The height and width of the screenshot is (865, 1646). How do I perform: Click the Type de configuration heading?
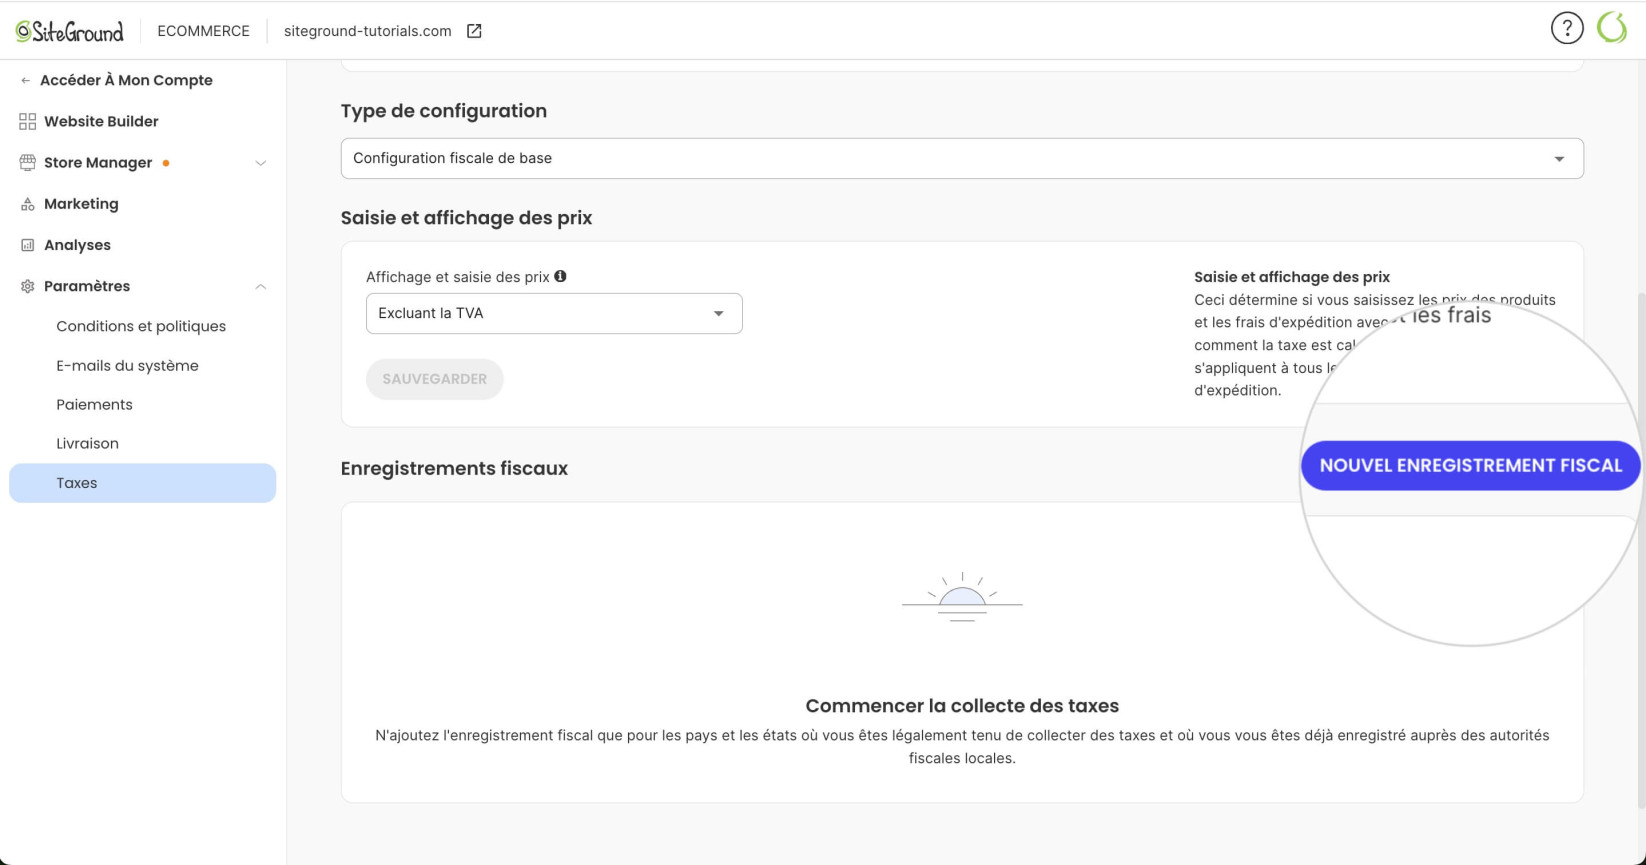(x=443, y=111)
